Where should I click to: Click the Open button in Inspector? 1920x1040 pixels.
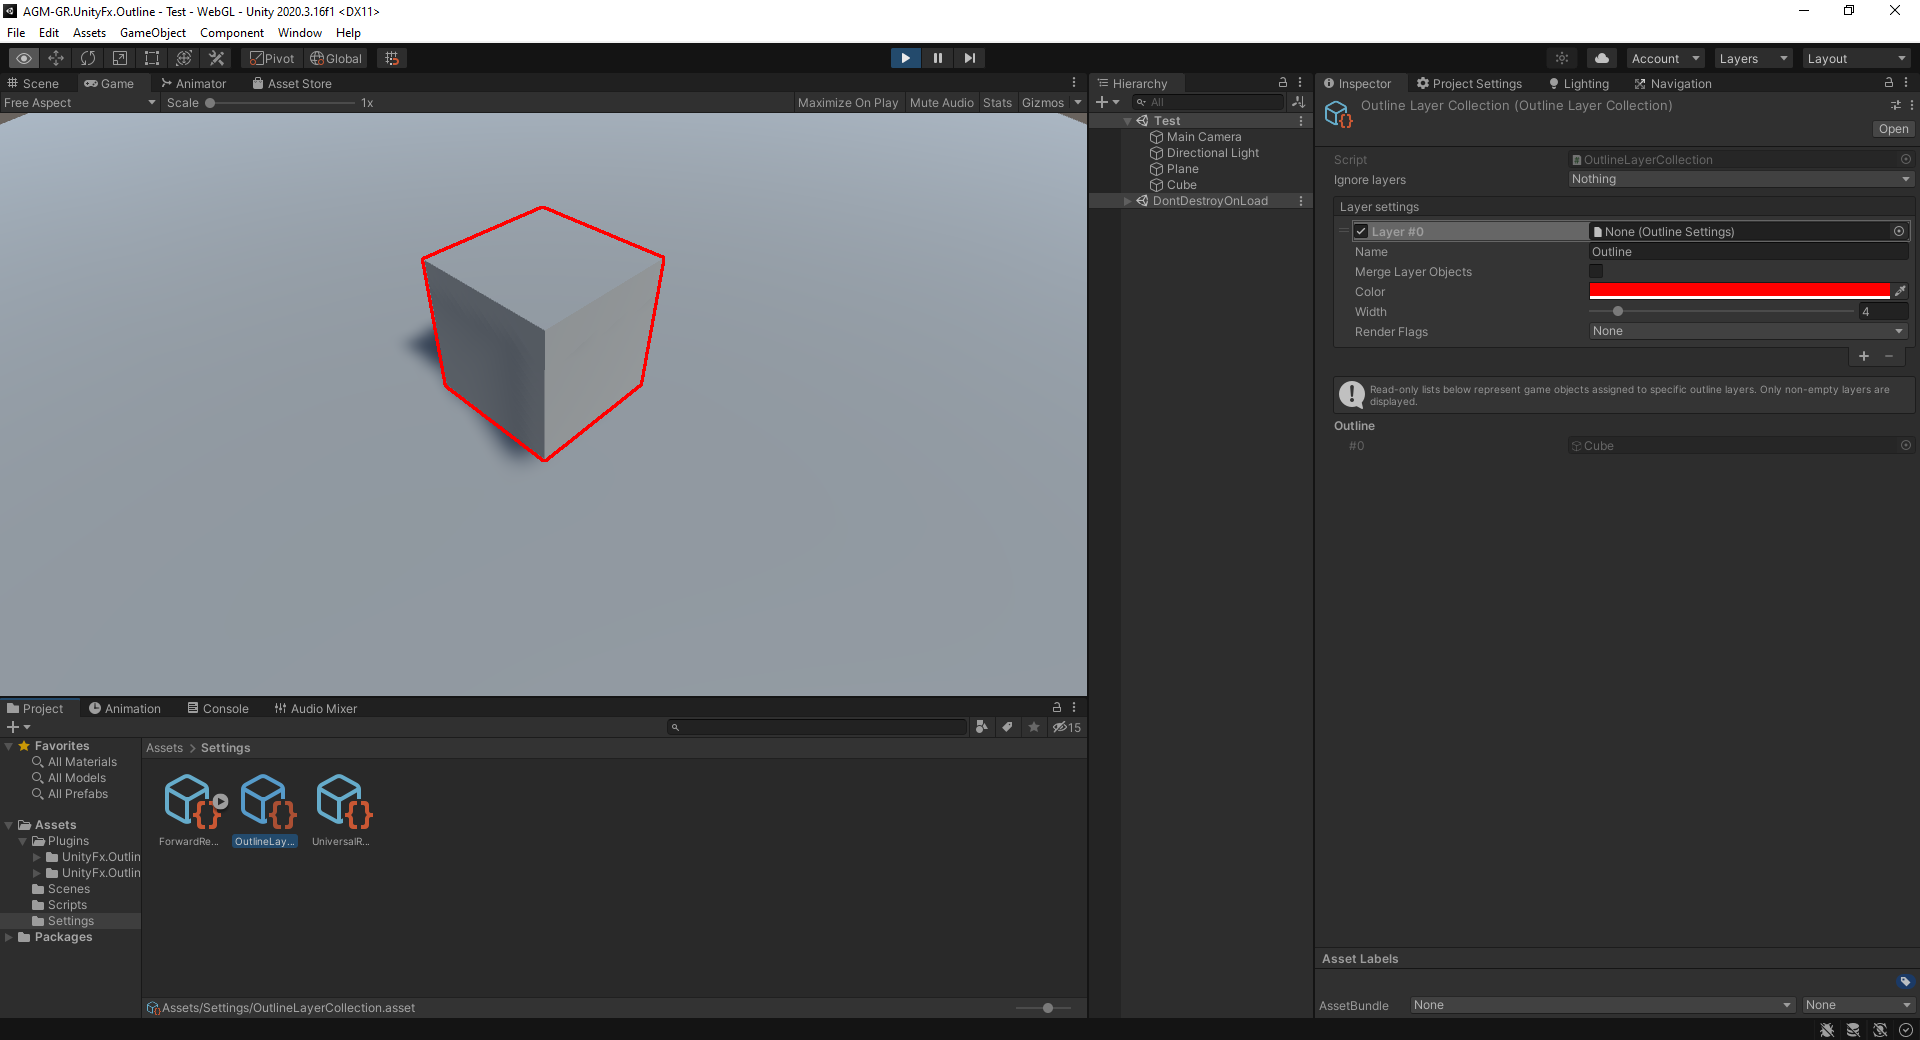(1892, 129)
